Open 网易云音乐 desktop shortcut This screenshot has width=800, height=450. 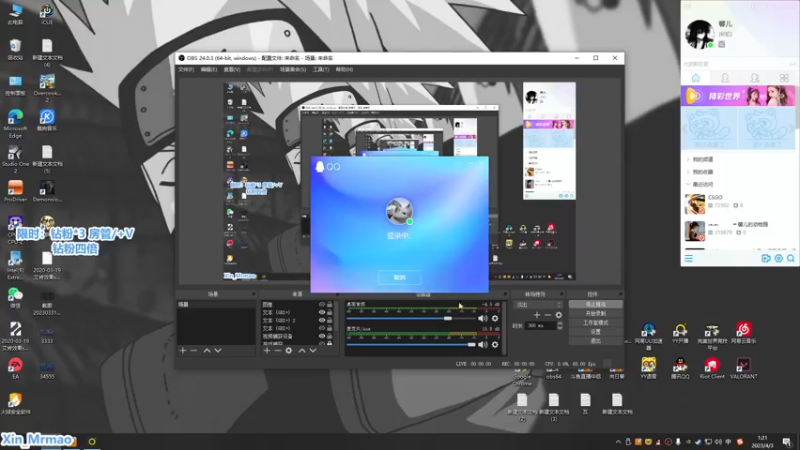[743, 332]
